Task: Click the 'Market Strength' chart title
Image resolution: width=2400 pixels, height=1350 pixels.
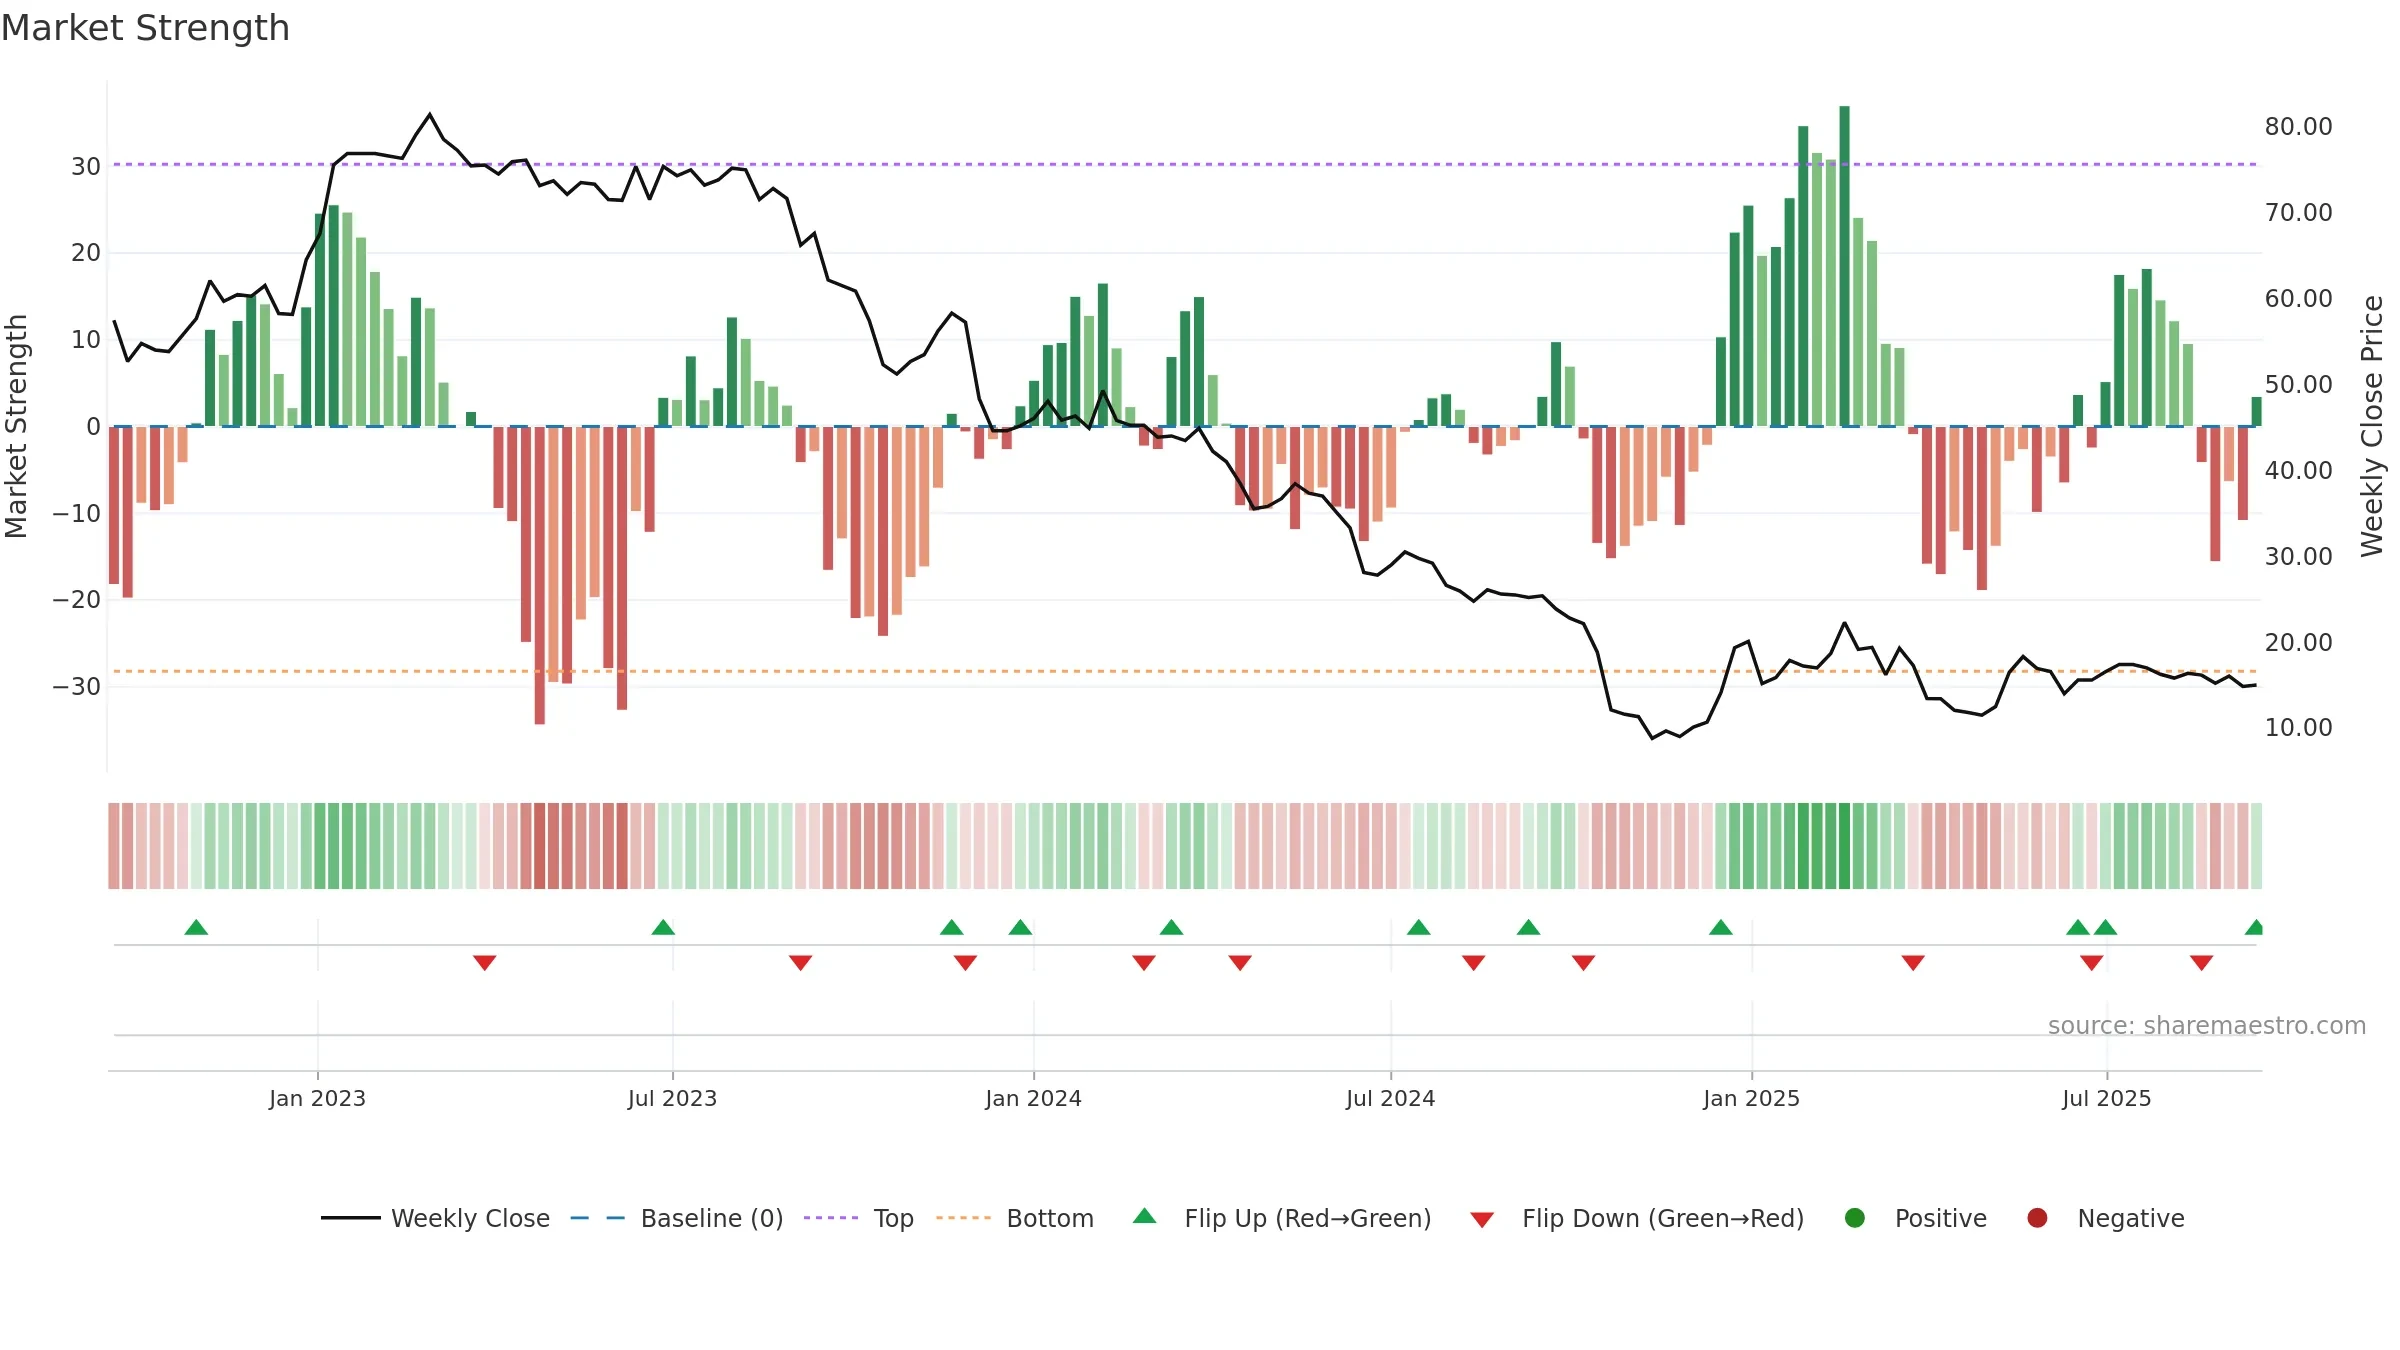Action: pyautogui.click(x=145, y=28)
